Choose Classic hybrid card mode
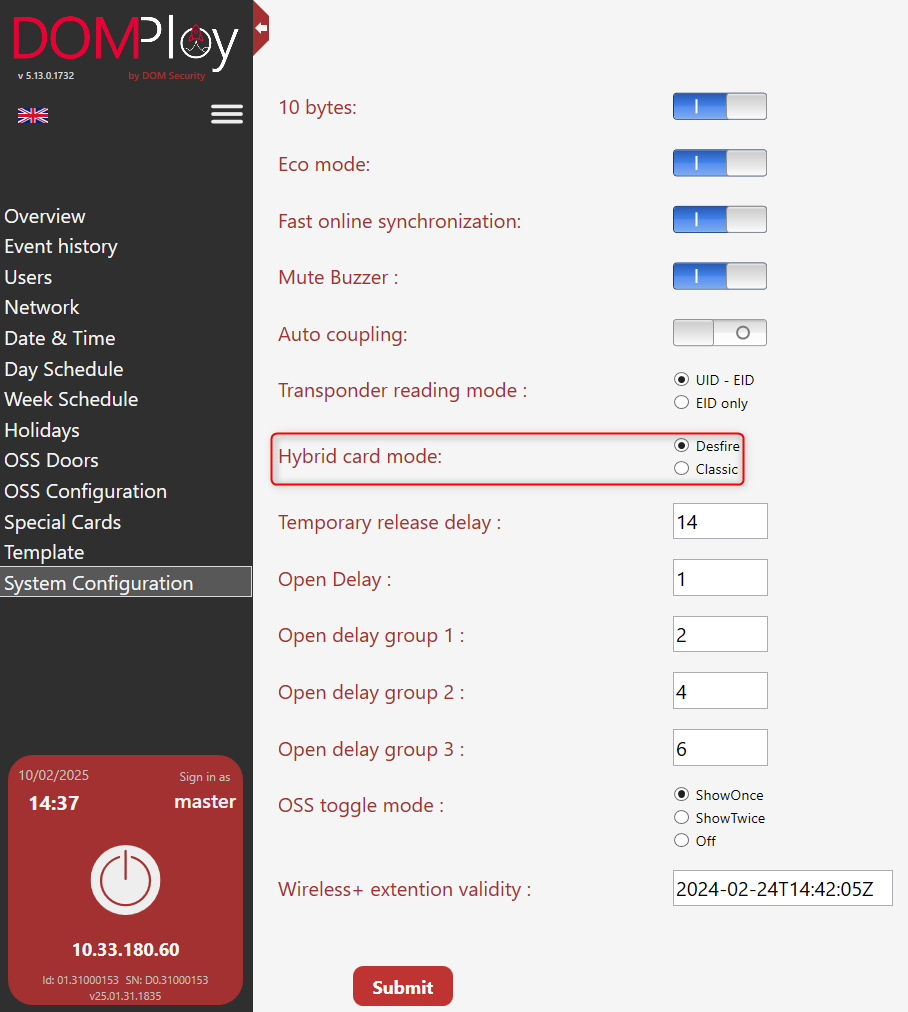This screenshot has width=908, height=1012. point(681,469)
